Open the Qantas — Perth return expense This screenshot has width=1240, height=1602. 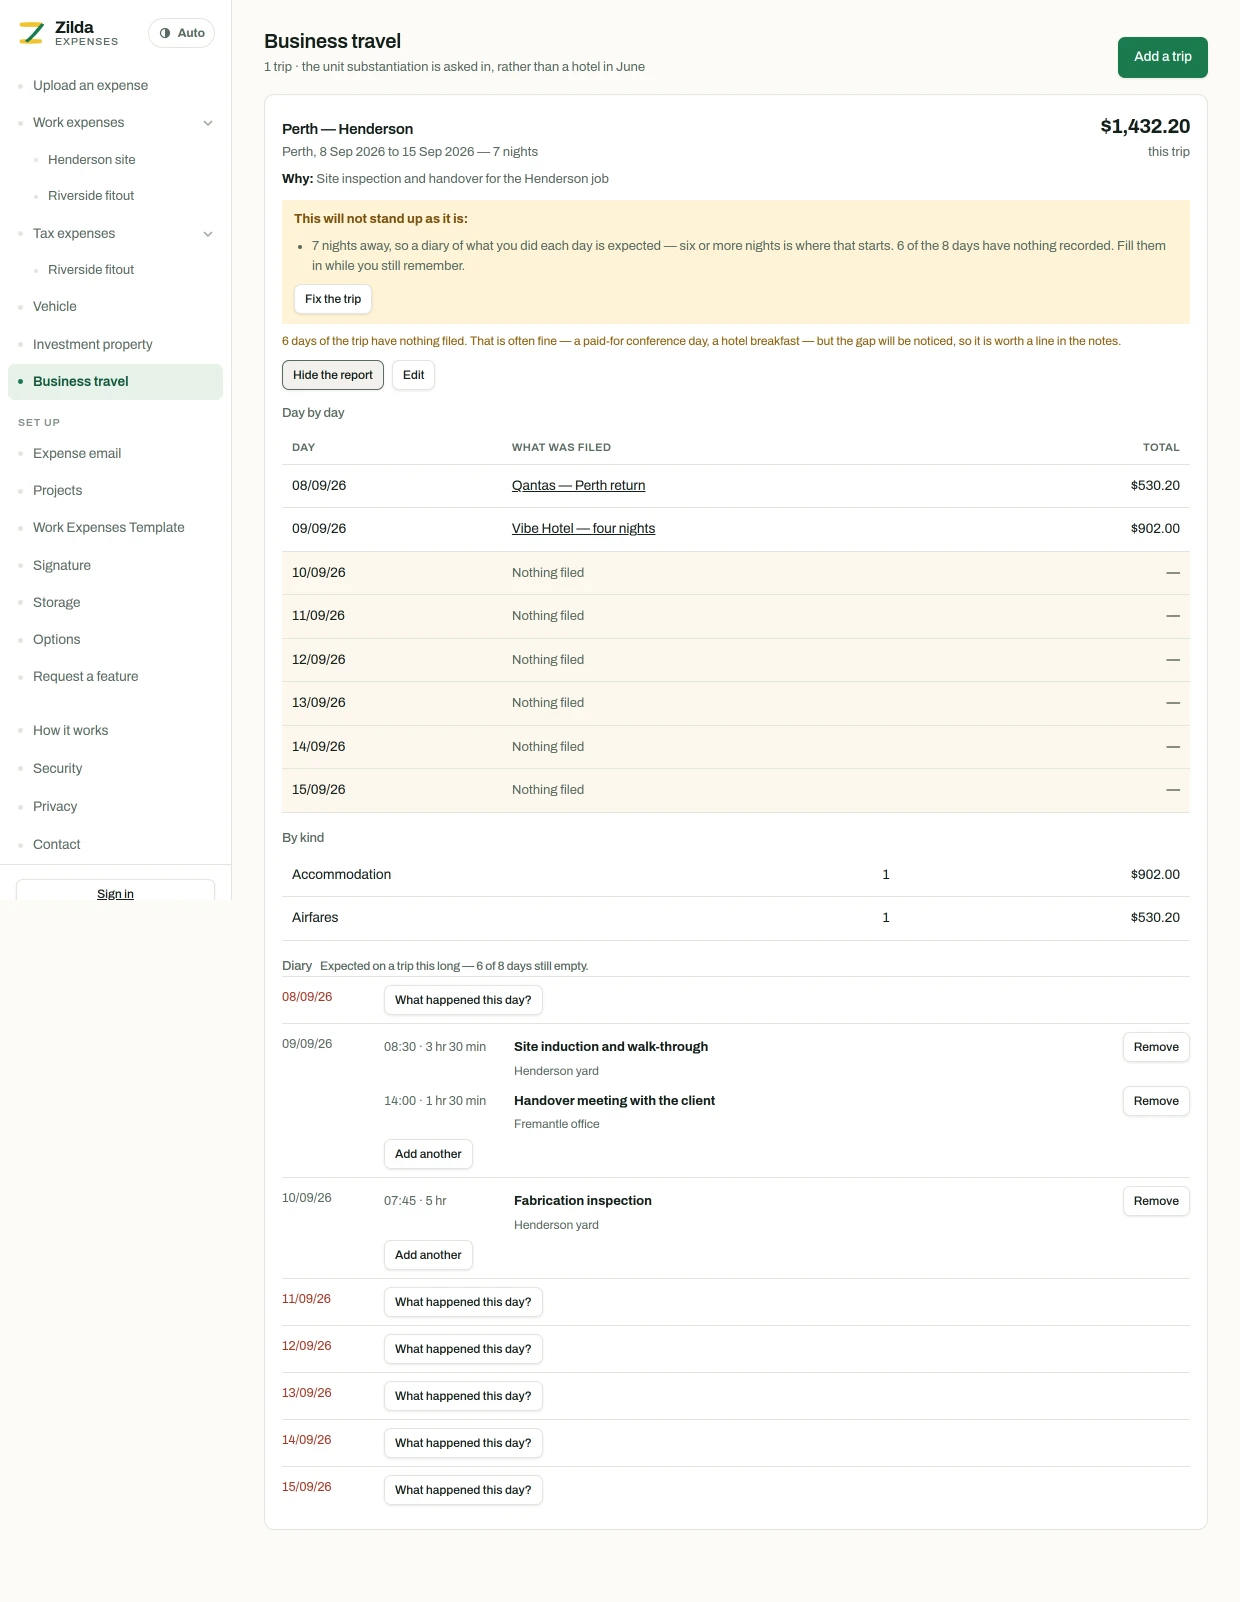click(578, 486)
